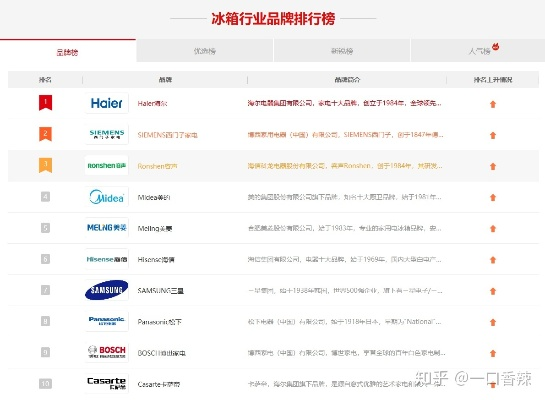Click Ronshen description text in orange
The width and height of the screenshot is (545, 400).
pos(345,166)
